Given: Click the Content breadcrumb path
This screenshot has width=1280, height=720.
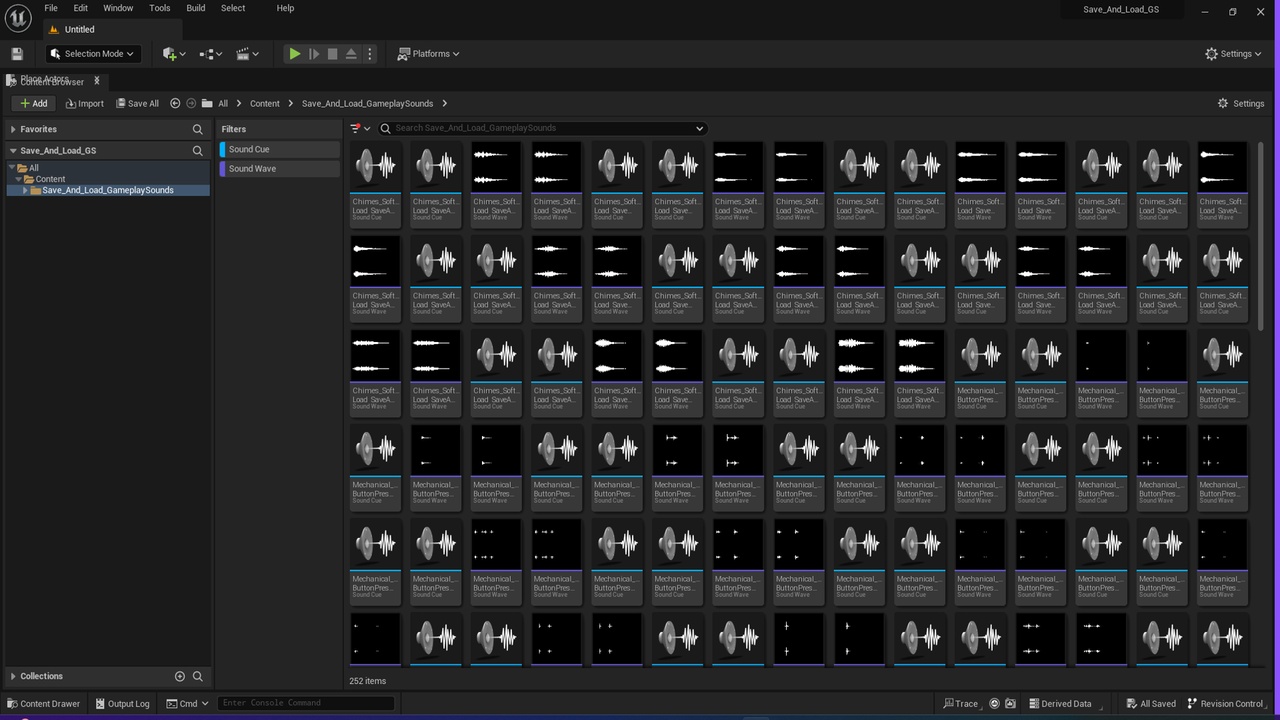Looking at the screenshot, I should [265, 103].
